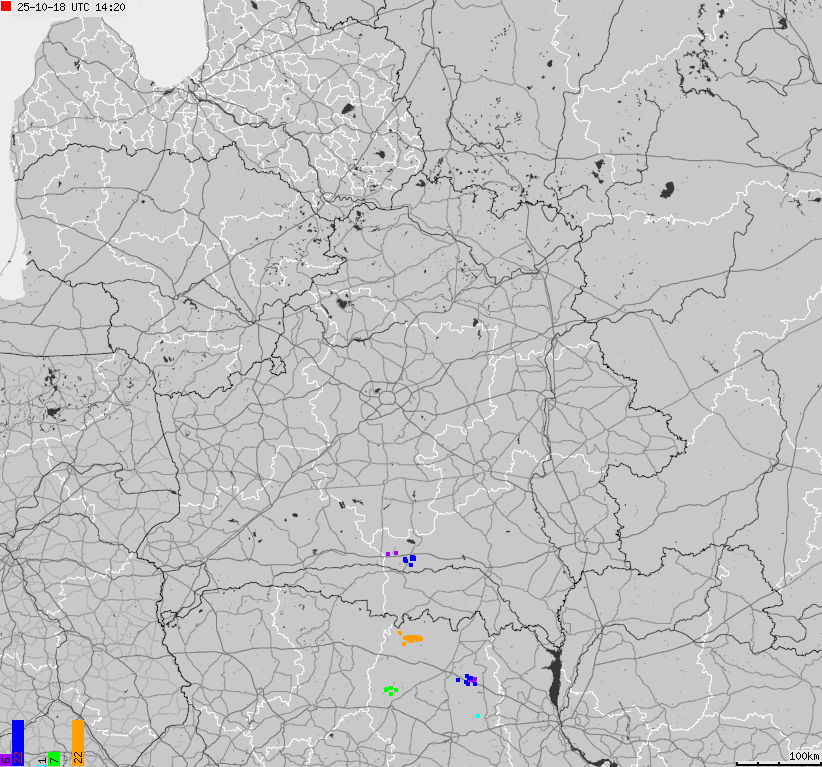Click the green legend bar labeled 7
This screenshot has width=822, height=767.
pyautogui.click(x=53, y=758)
